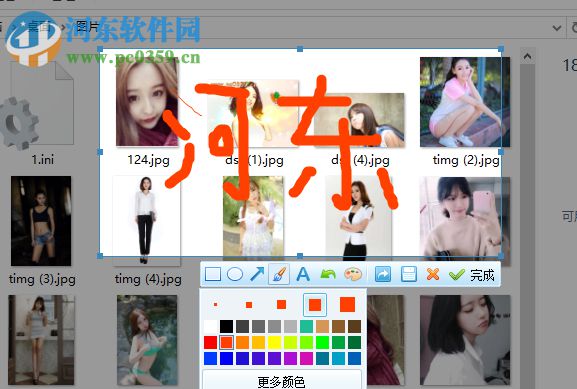Image resolution: width=577 pixels, height=389 pixels.
Task: Click the scrollbar up arrow
Action: pos(527,56)
